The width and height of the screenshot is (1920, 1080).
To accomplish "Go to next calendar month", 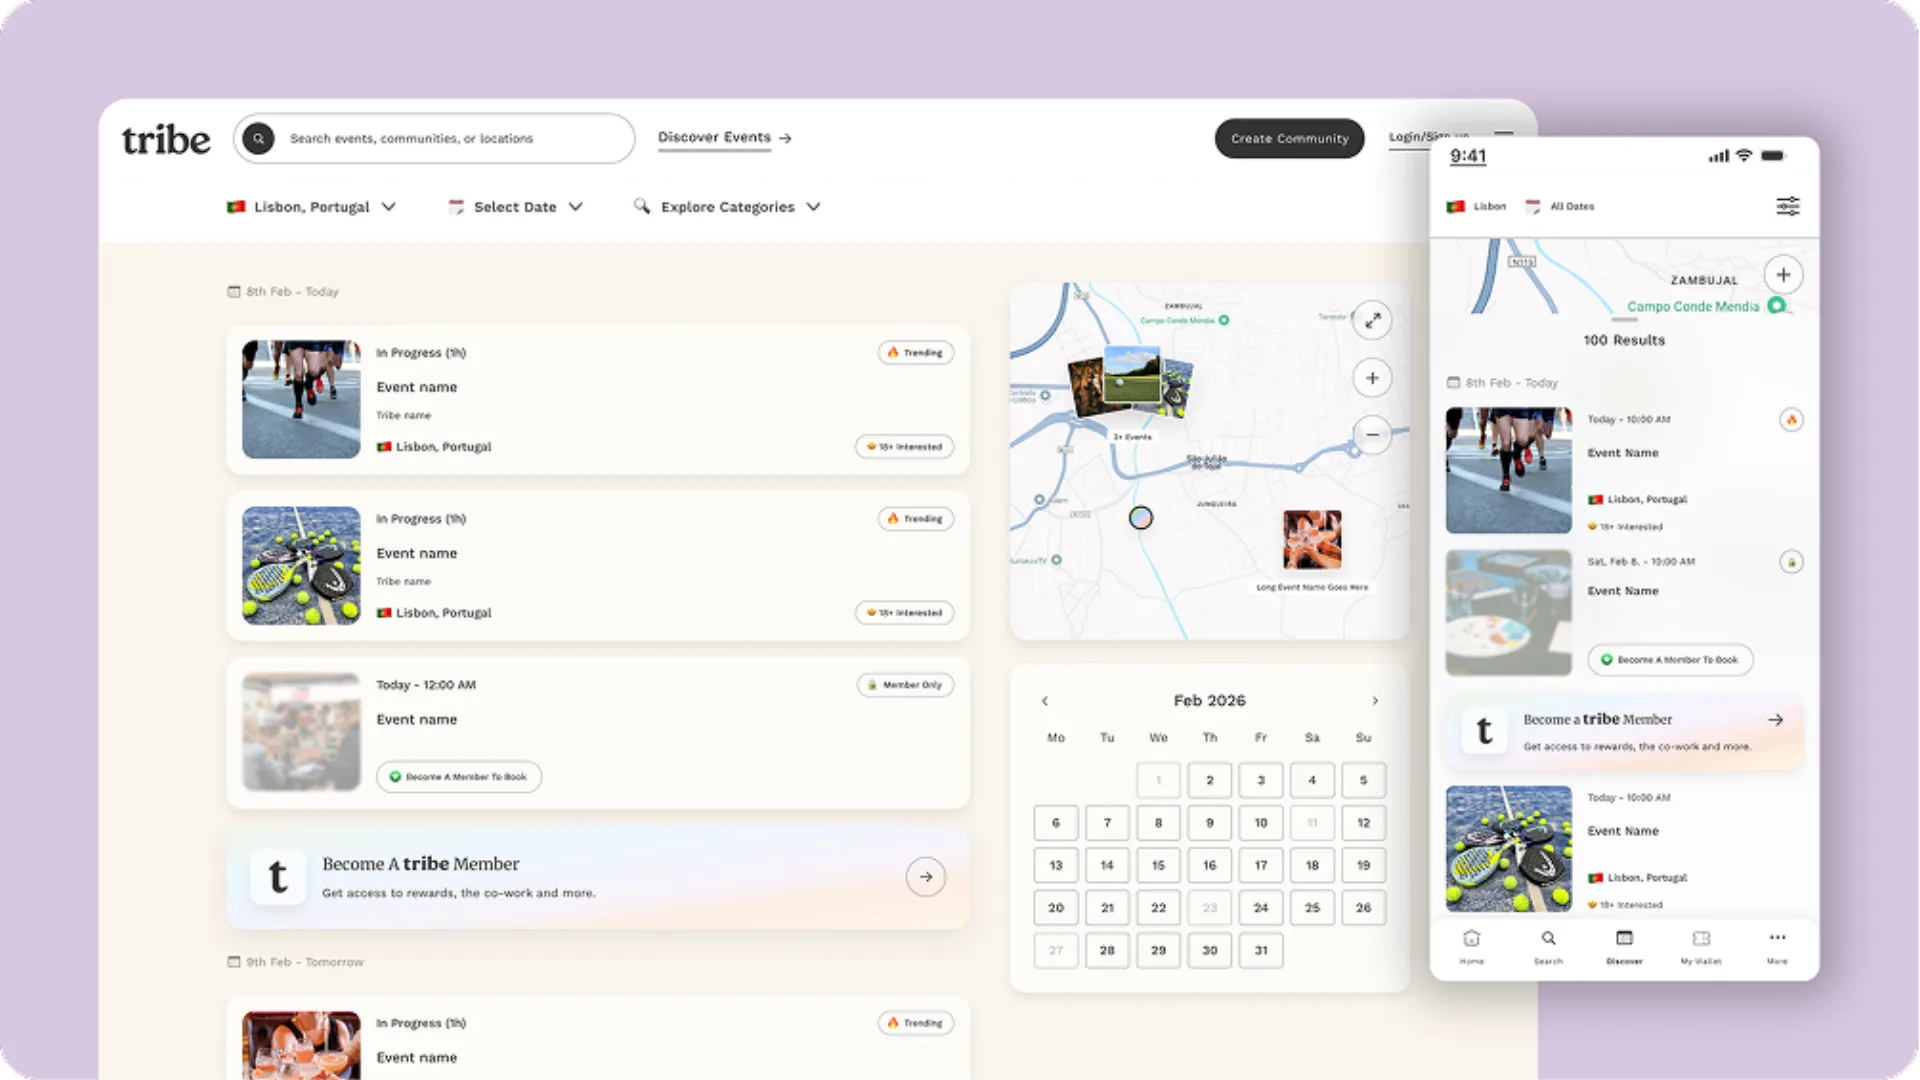I will tap(1375, 701).
